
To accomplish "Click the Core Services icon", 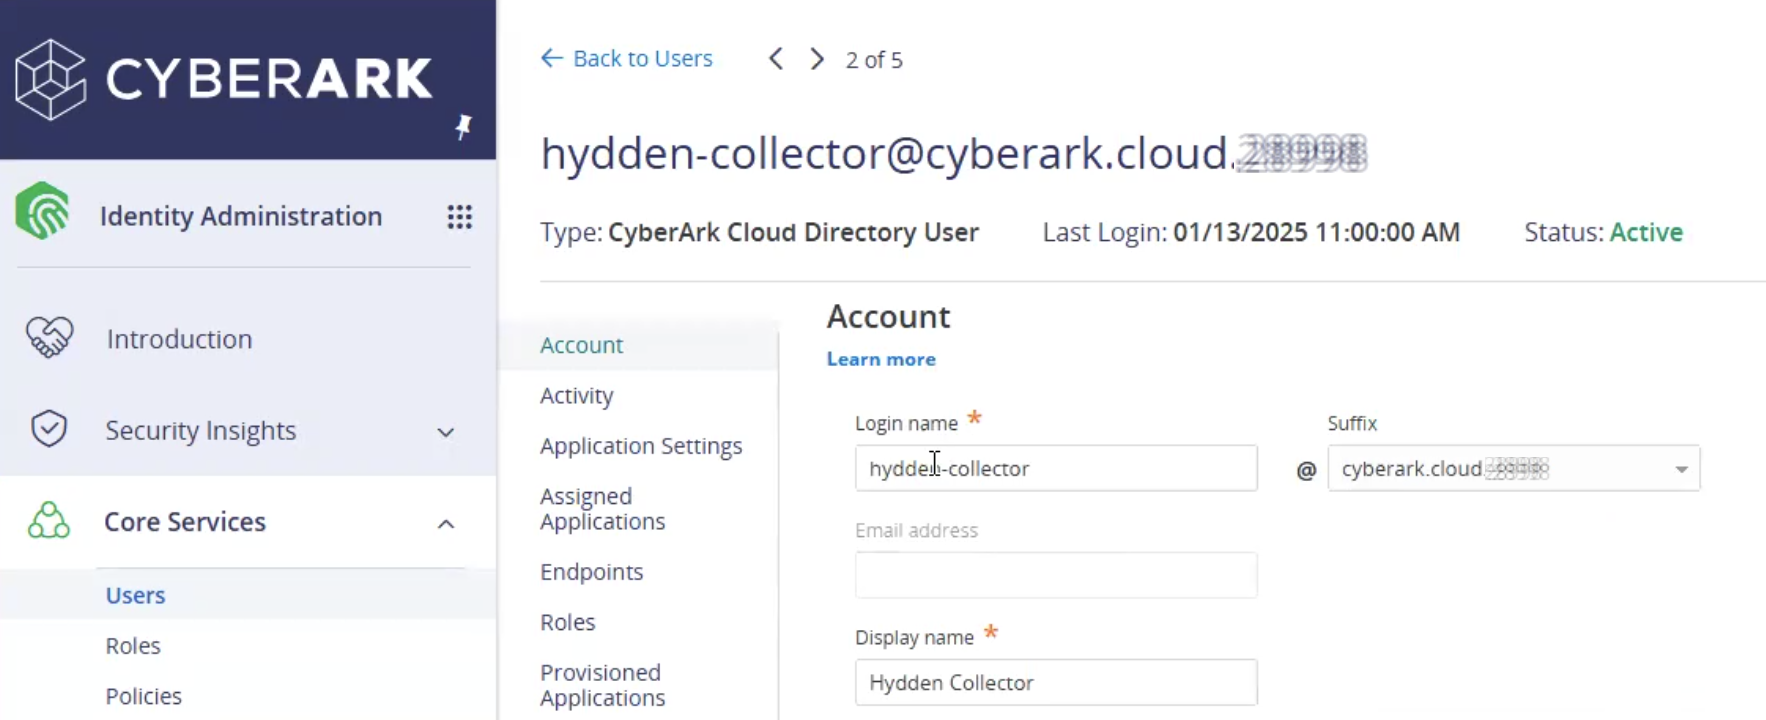I will [49, 522].
